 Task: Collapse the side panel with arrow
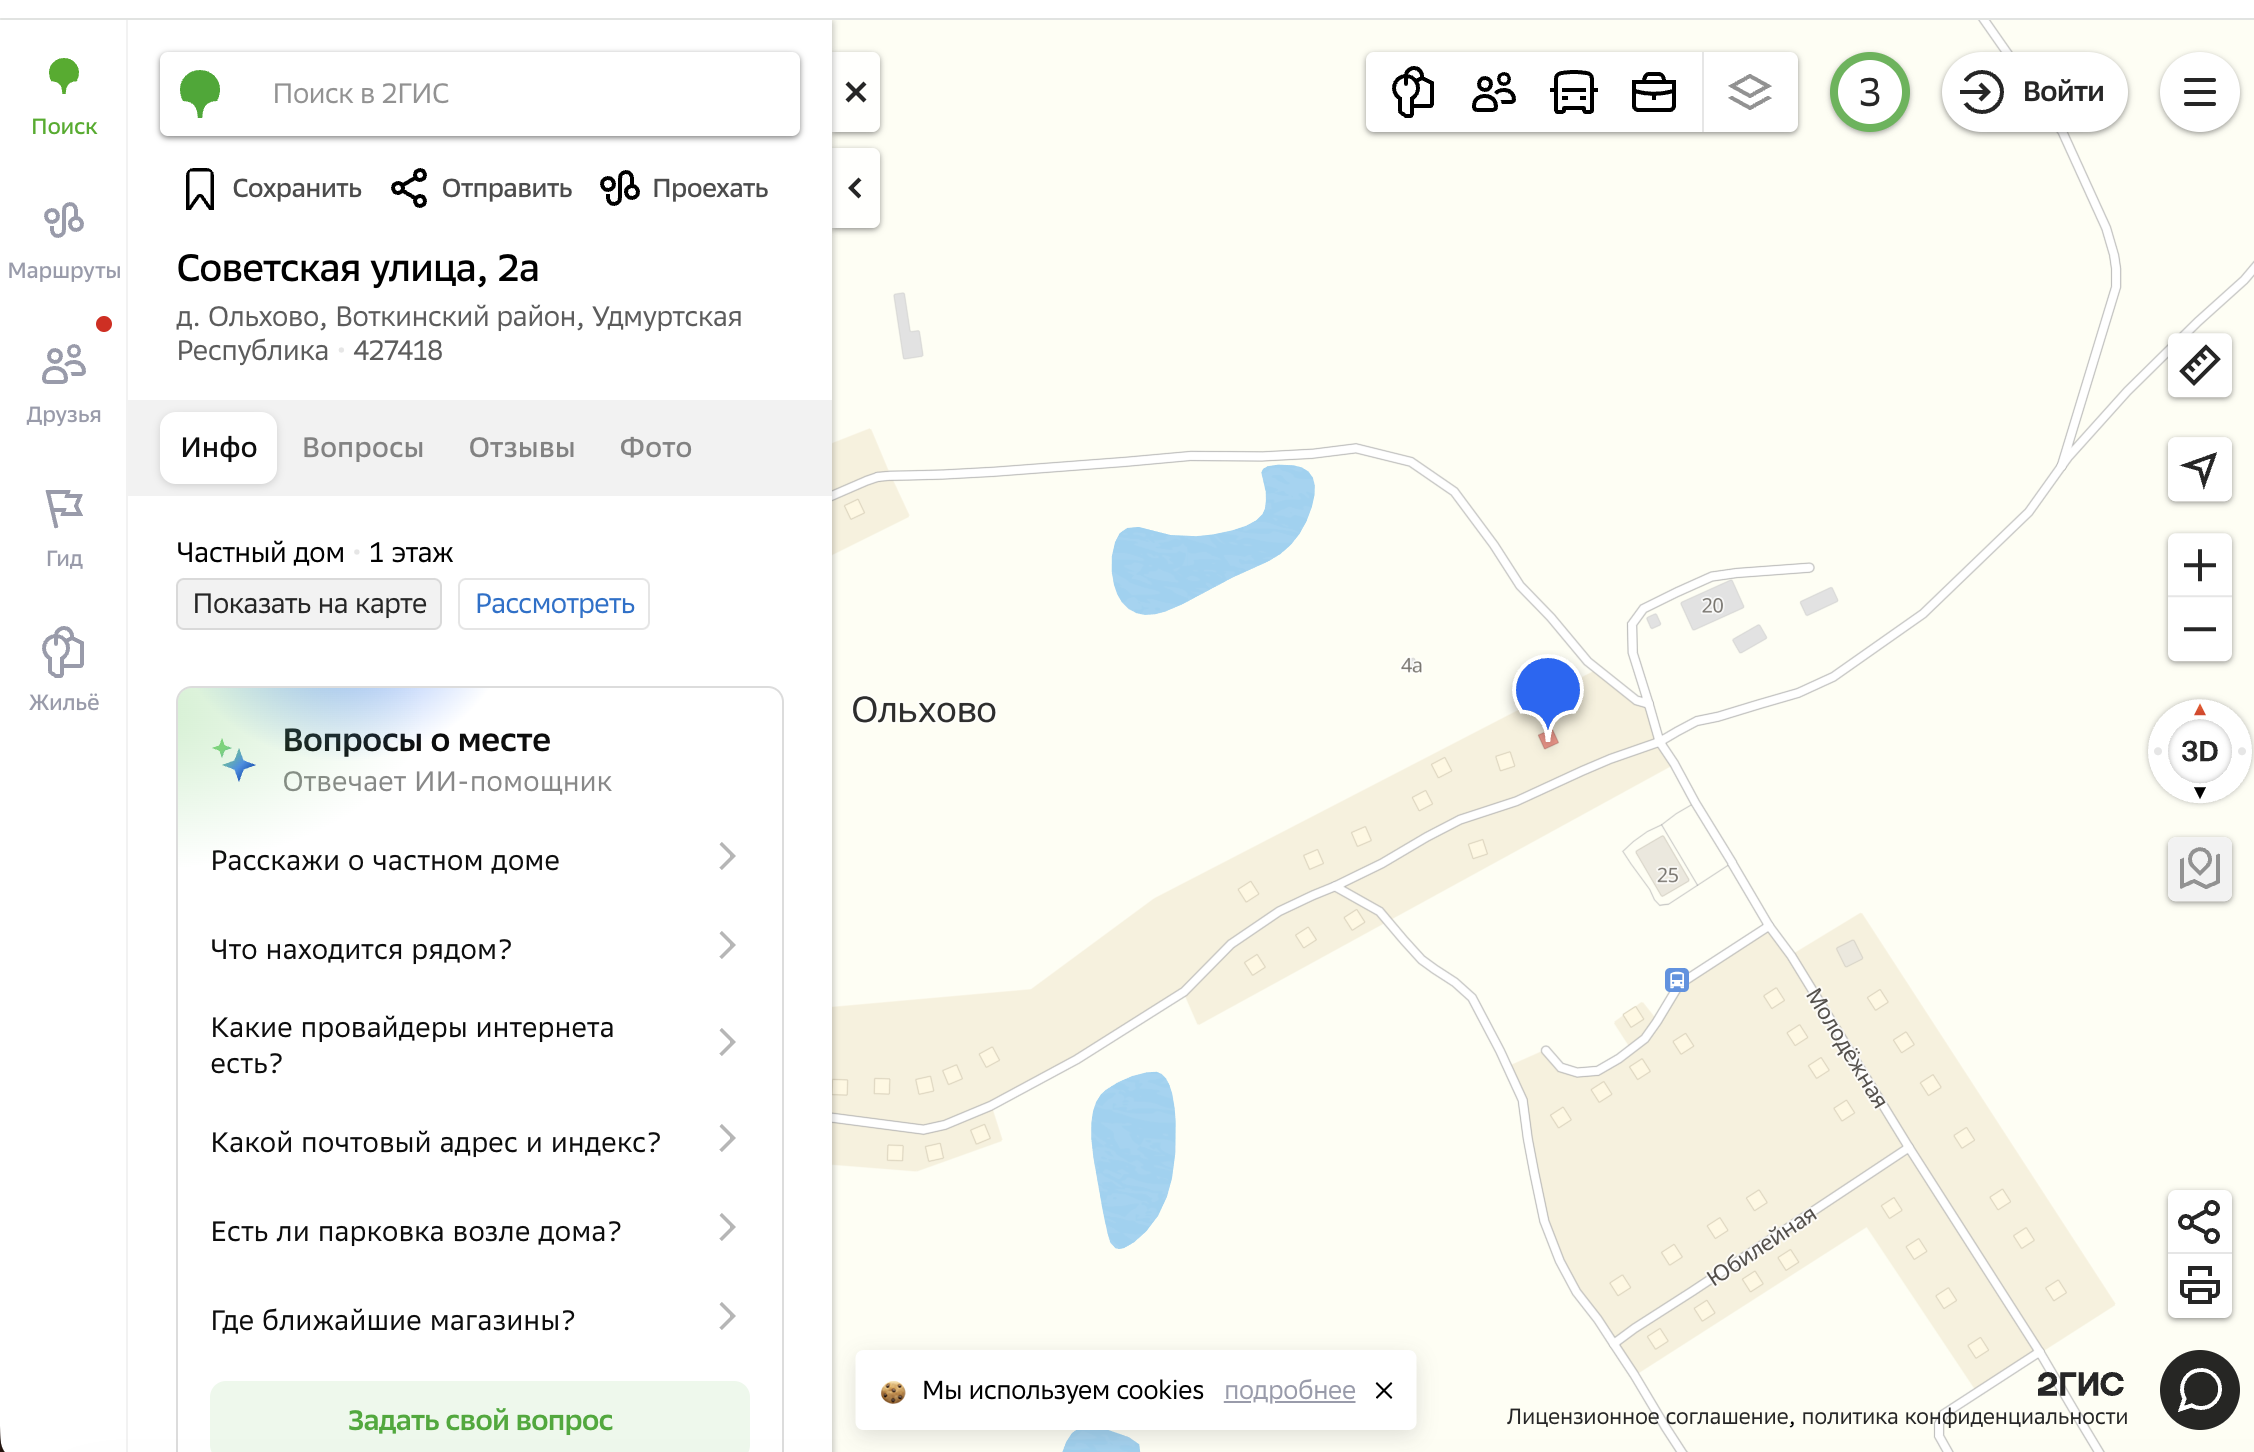click(856, 188)
